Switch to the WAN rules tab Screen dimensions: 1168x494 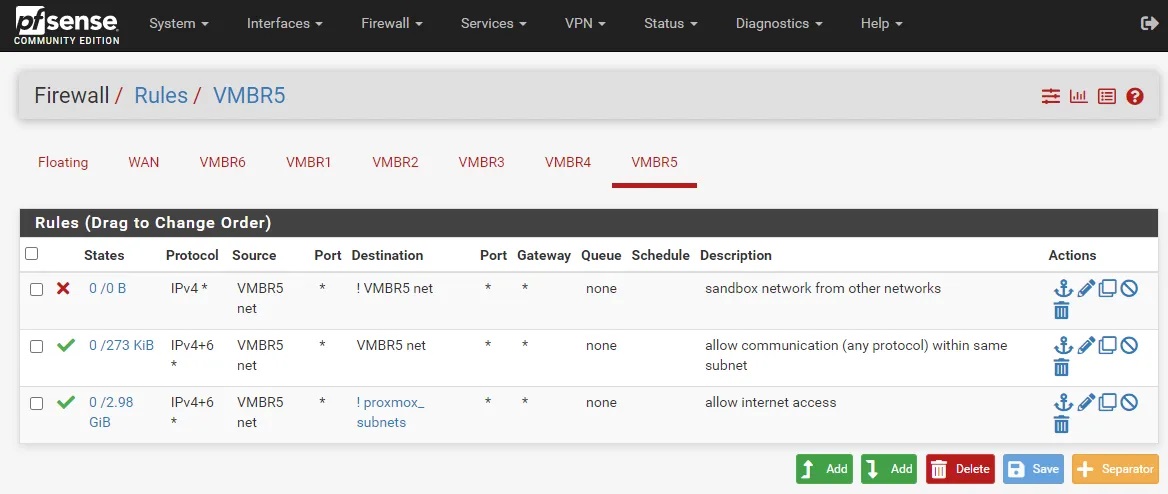(x=144, y=162)
